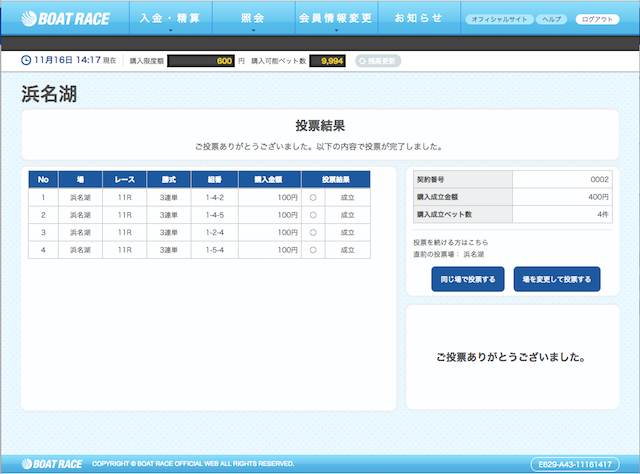The height and width of the screenshot is (474, 640).
Task: Click the 勝式 column header
Action: [169, 180]
